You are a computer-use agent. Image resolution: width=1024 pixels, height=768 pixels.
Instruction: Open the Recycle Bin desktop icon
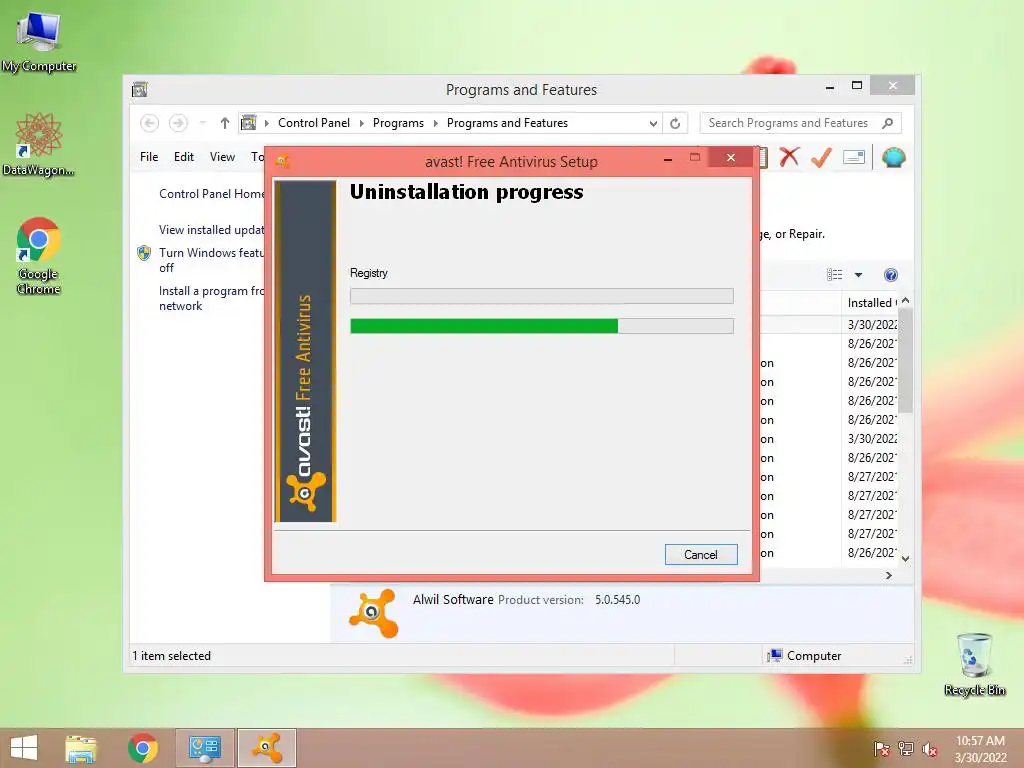(974, 664)
